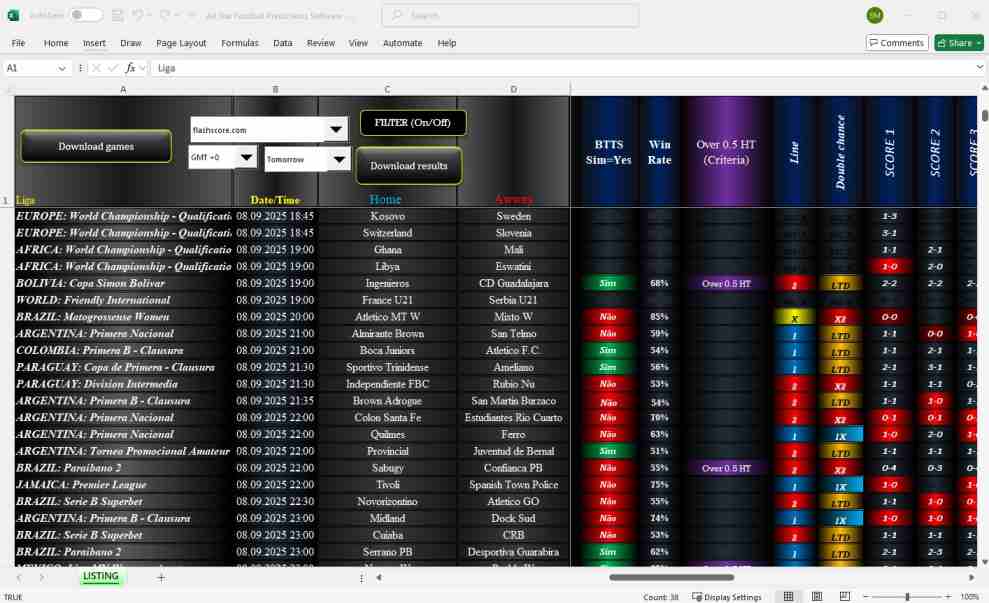The width and height of the screenshot is (989, 603).
Task: Adjust the zoom slider
Action: [x=905, y=596]
